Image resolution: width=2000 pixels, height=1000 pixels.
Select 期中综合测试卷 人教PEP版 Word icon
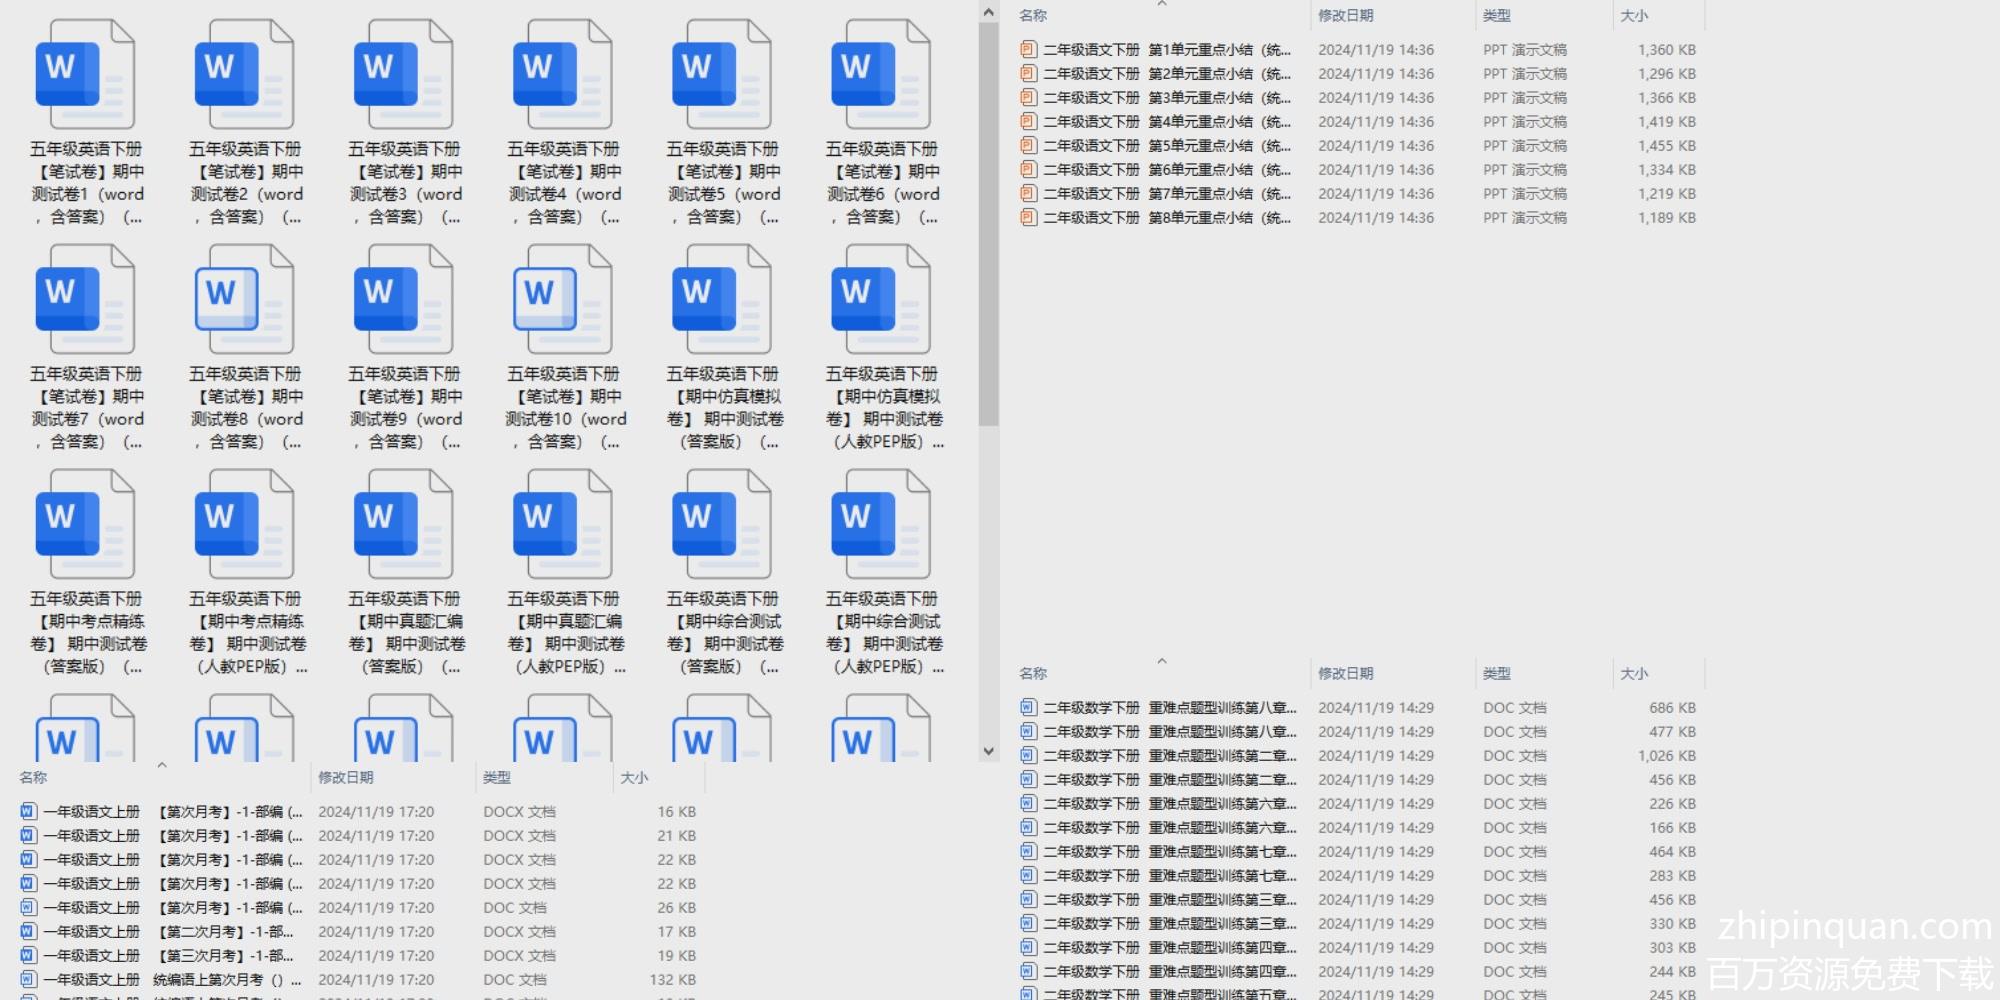pos(881,525)
